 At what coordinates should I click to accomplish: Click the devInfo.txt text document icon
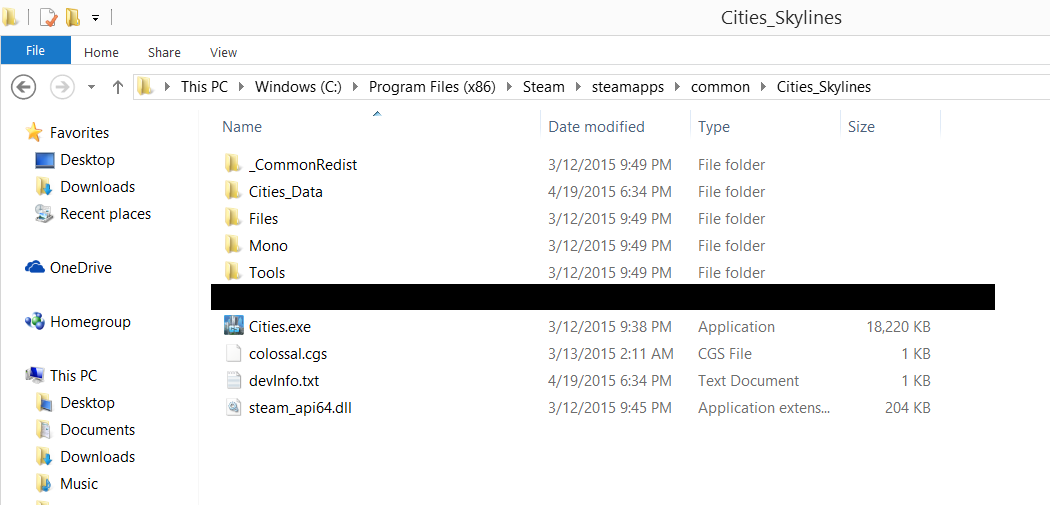tap(233, 381)
